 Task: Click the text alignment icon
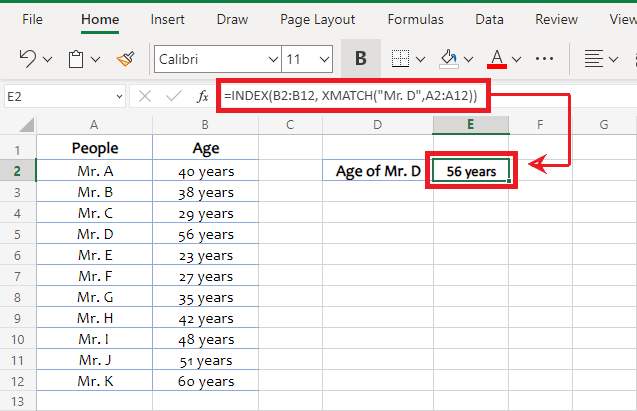point(594,59)
